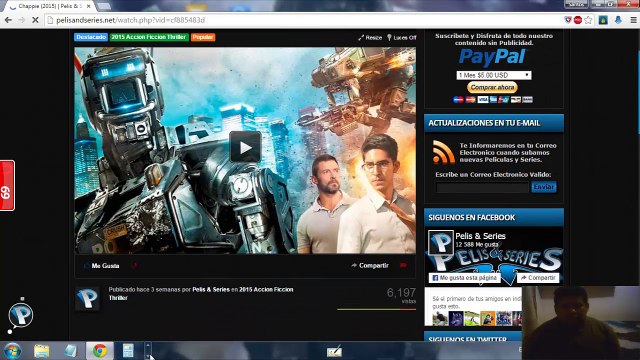
Task: Open the blue download arrow extension
Action: pyautogui.click(x=618, y=20)
